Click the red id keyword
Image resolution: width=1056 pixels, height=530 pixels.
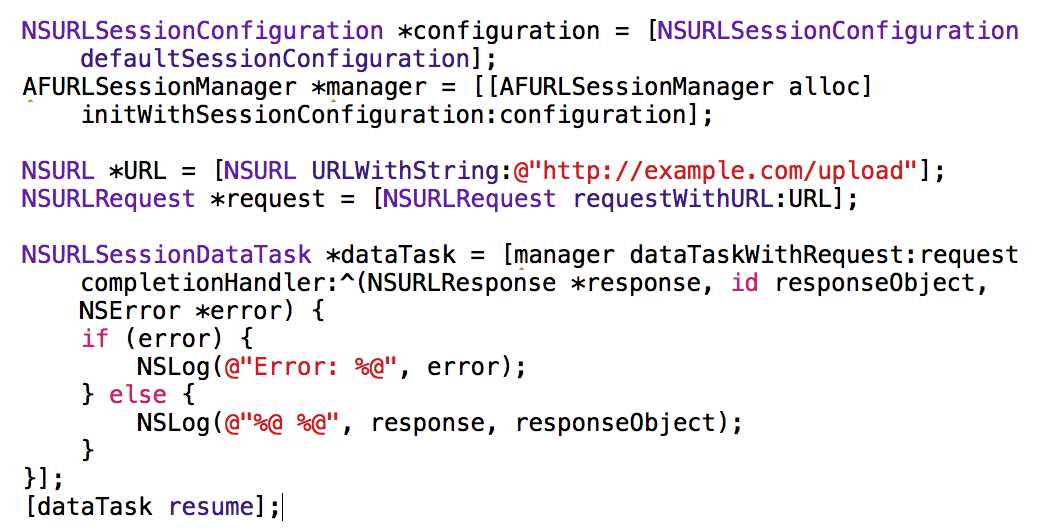point(745,283)
